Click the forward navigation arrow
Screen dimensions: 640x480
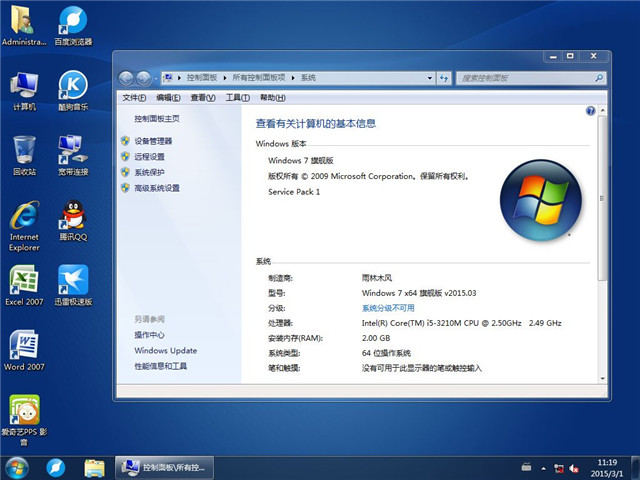[143, 78]
